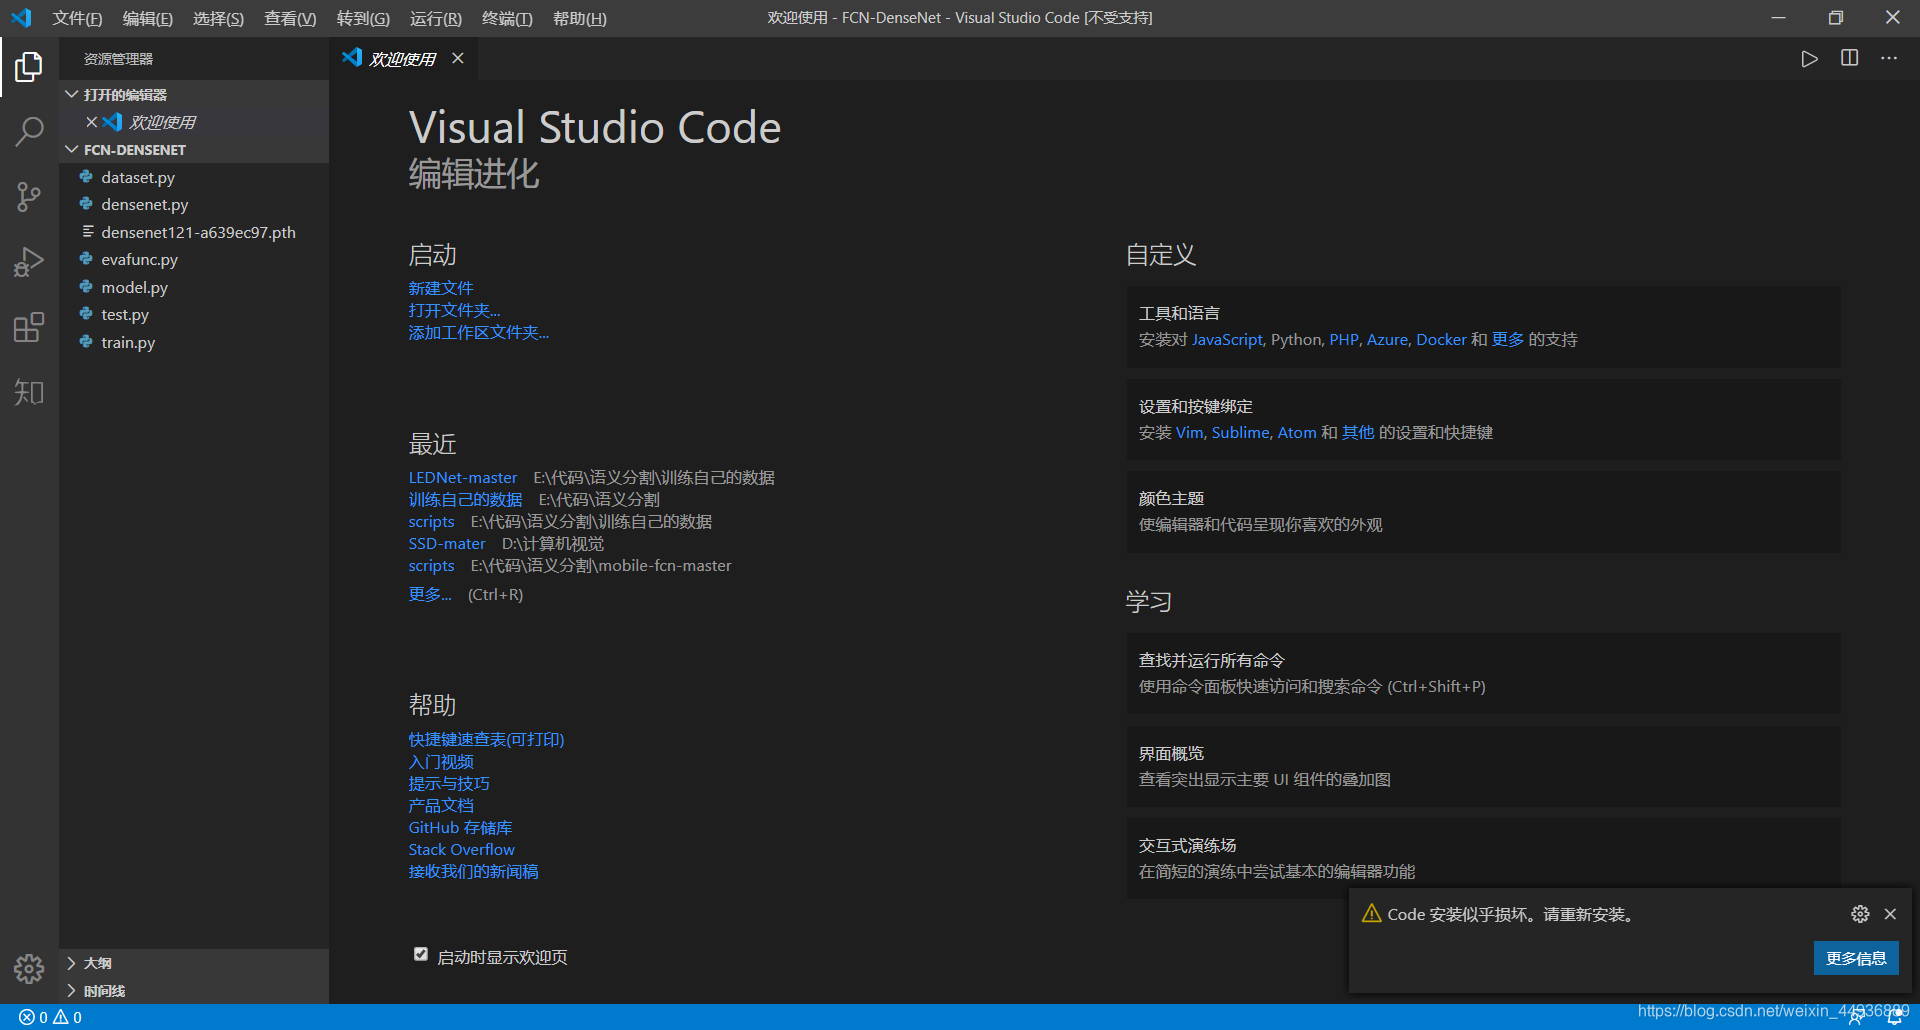1920x1030 pixels.
Task: Open recent project LEDNet-master
Action: 463,478
